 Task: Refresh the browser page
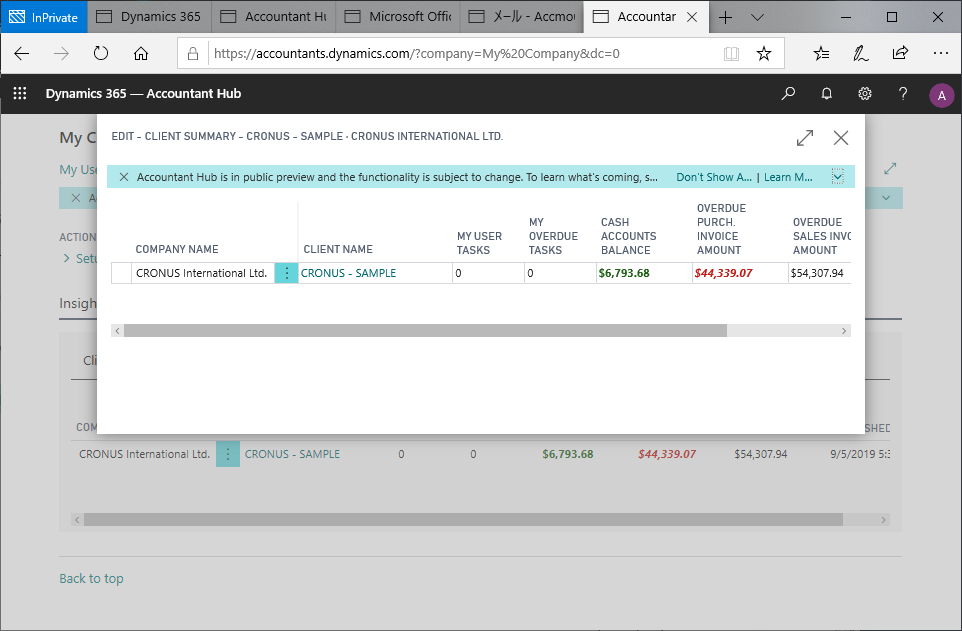[x=101, y=53]
